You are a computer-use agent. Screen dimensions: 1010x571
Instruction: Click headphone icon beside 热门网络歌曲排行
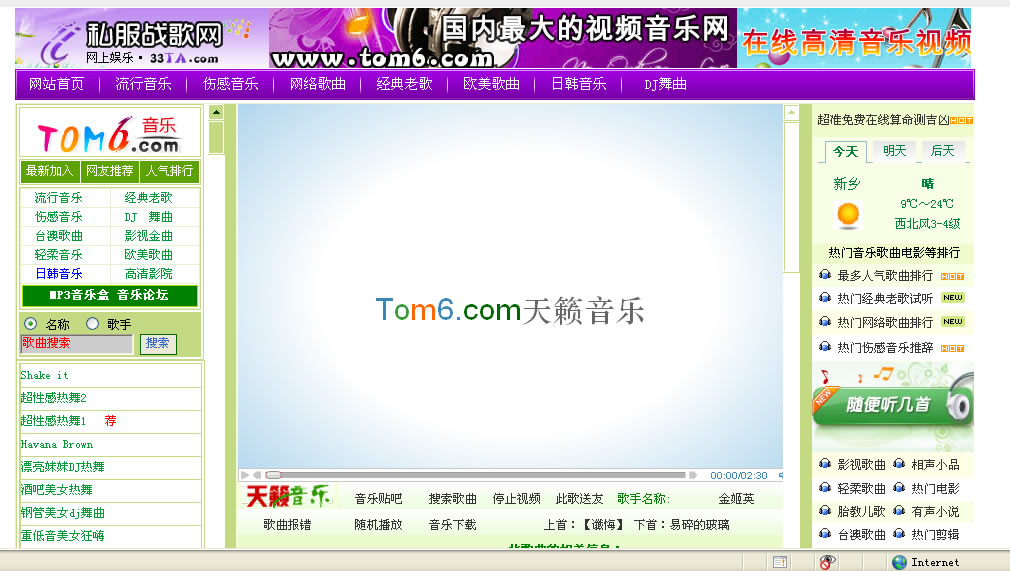tap(824, 322)
